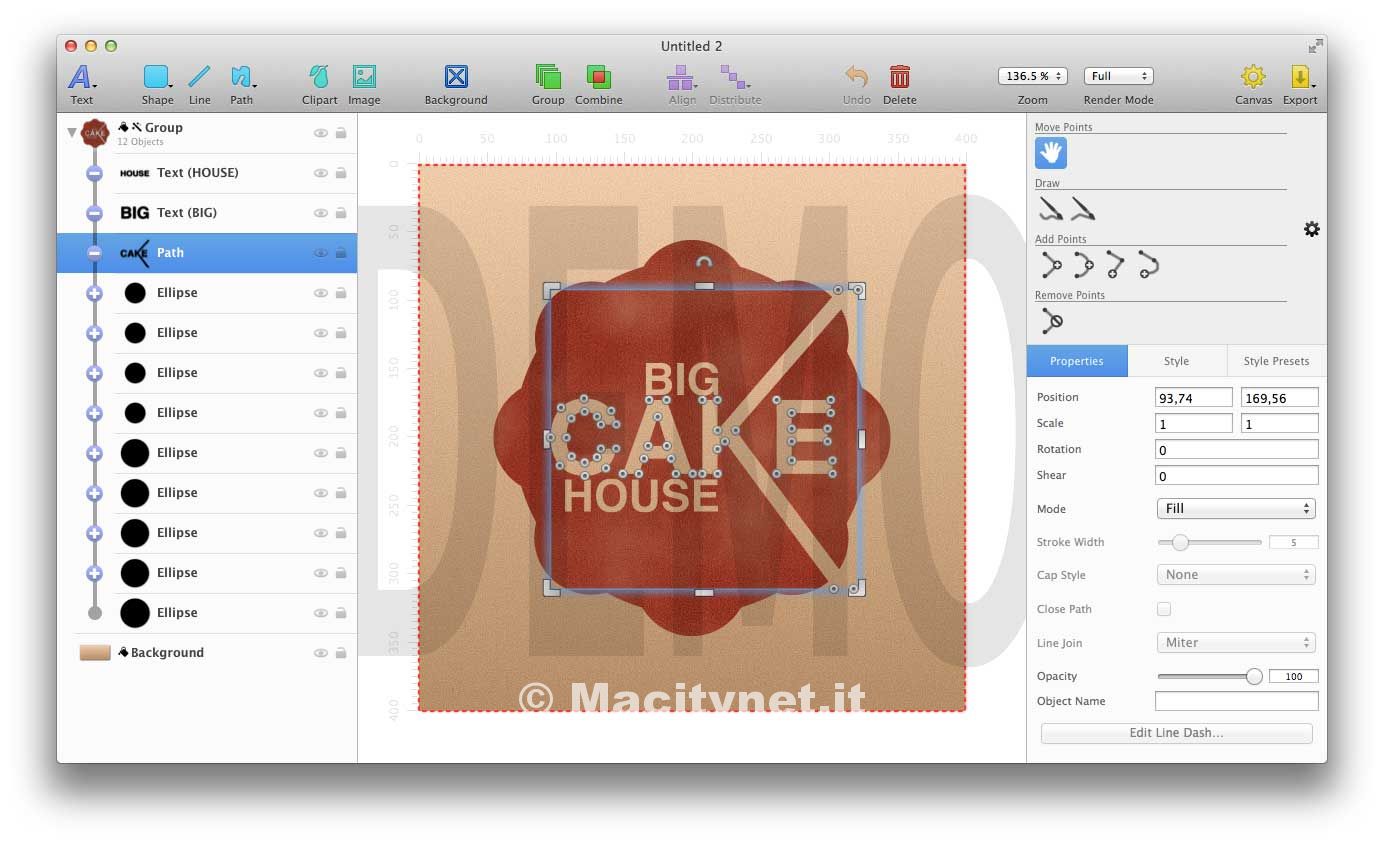Screen dimensions: 1384x842
Task: Hide the Text (BIG) layer
Action: [x=321, y=213]
